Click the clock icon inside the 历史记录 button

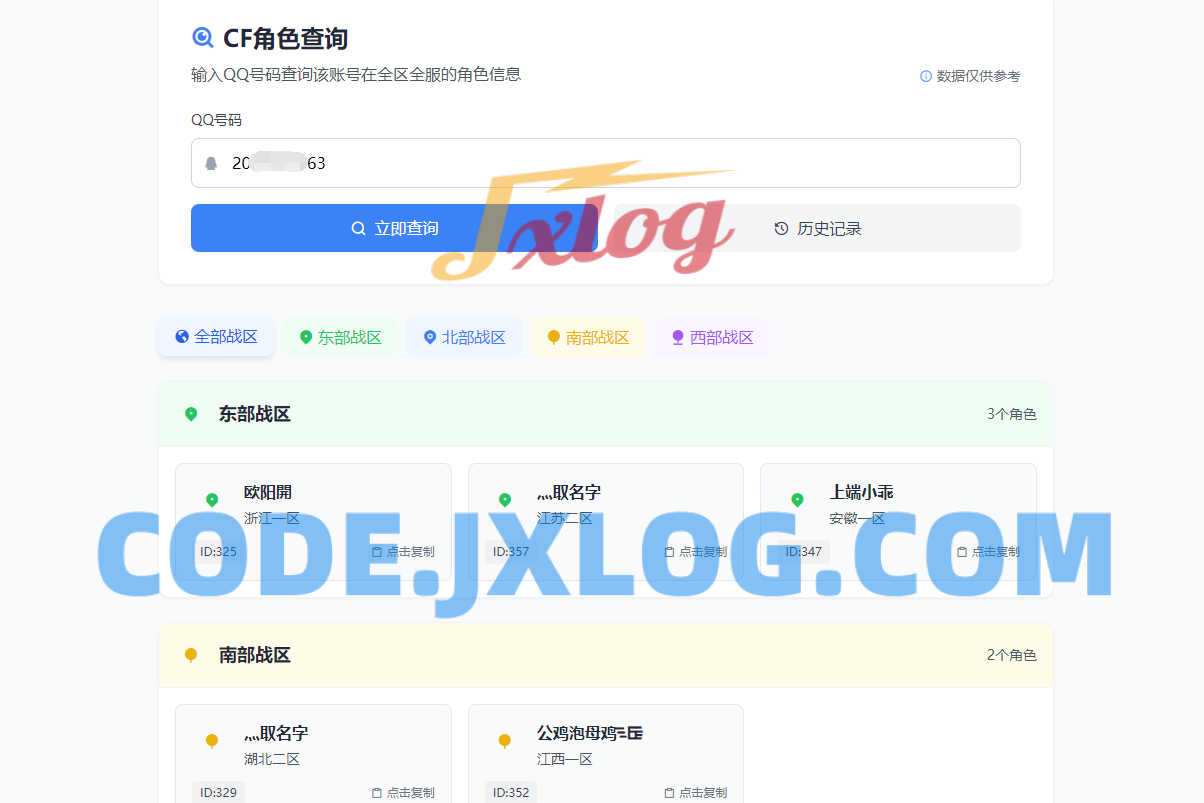(x=780, y=228)
